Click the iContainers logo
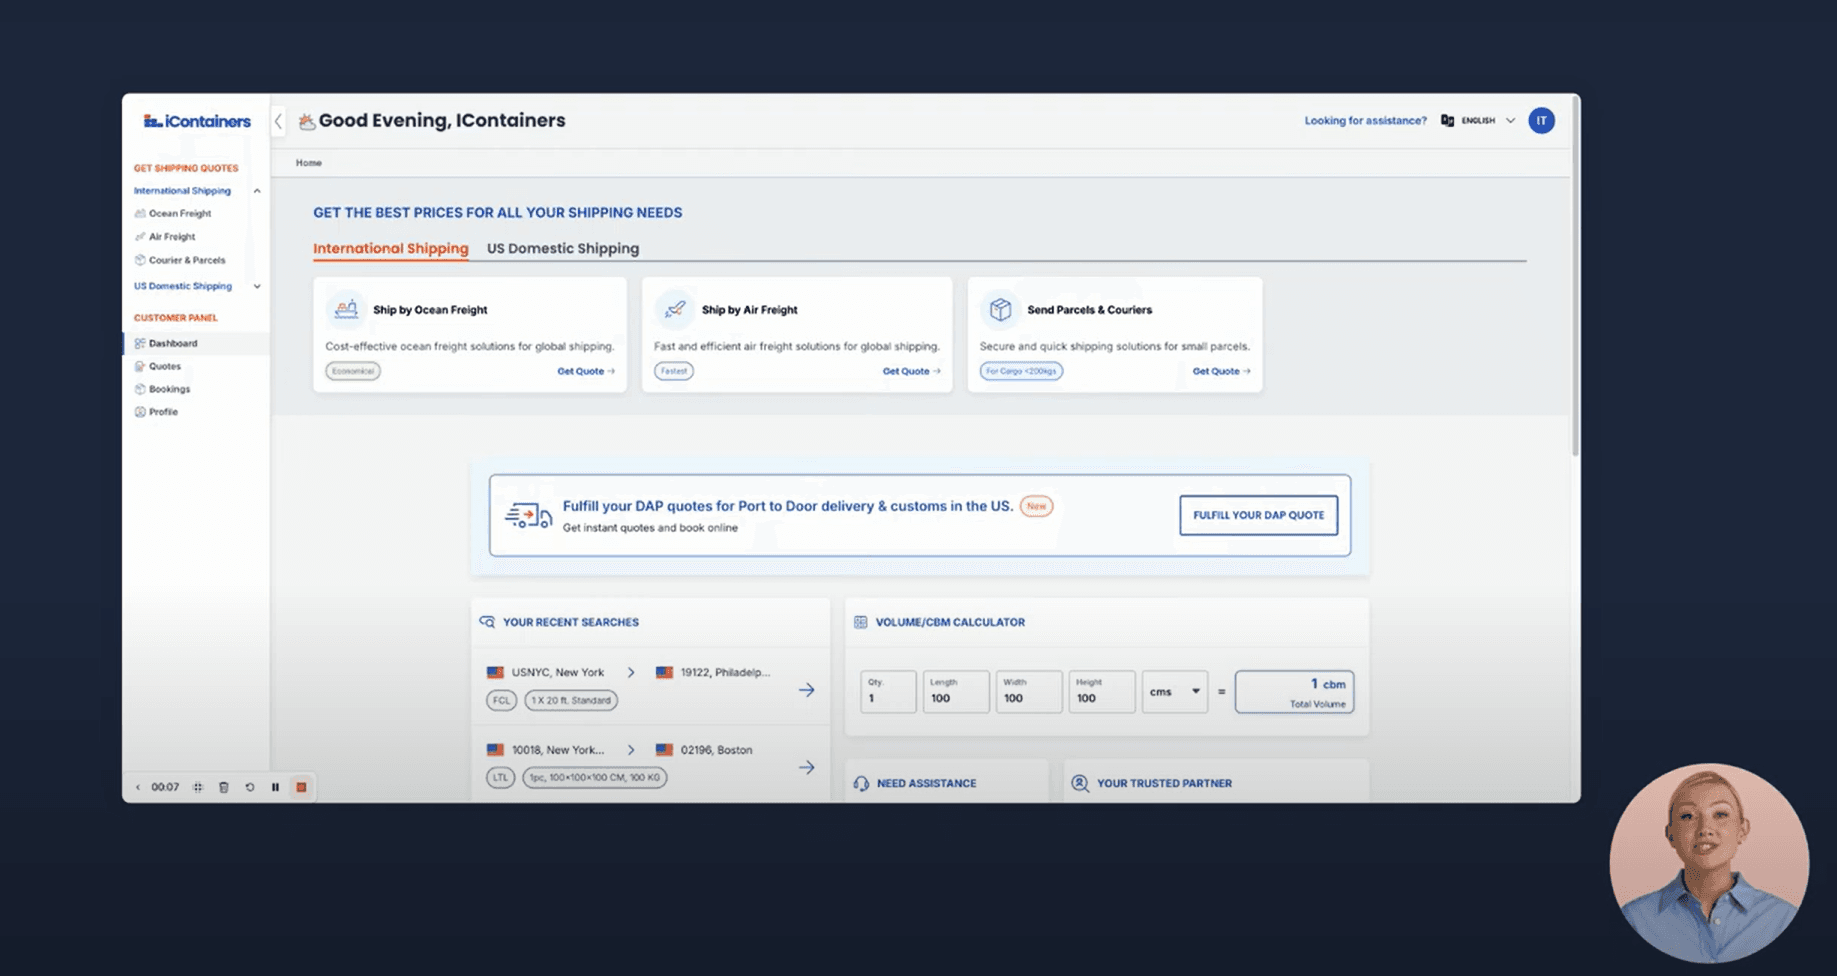 click(197, 122)
